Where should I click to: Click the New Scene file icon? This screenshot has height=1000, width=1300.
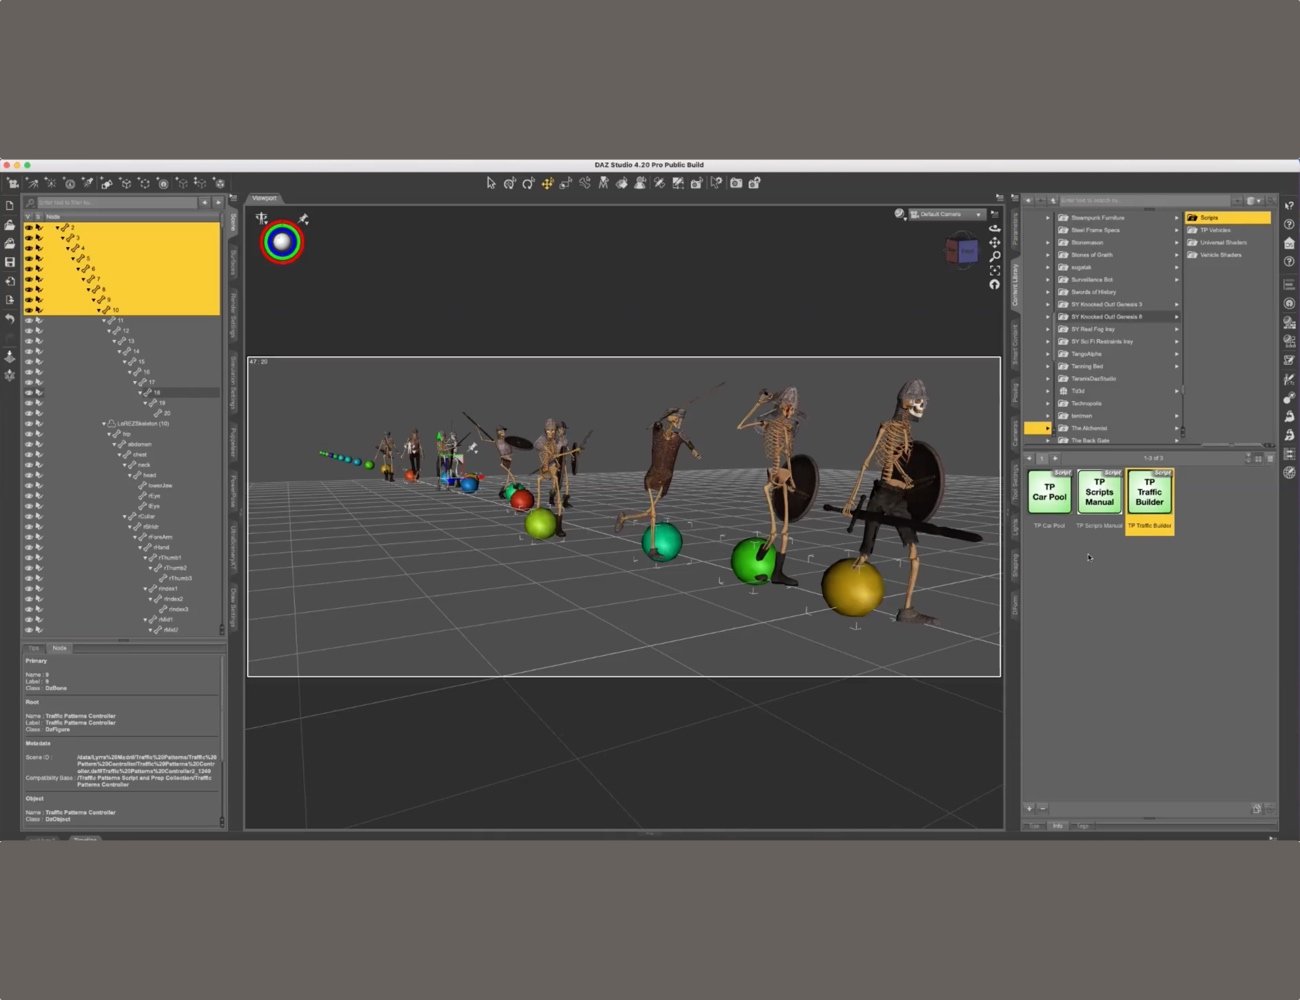10,206
